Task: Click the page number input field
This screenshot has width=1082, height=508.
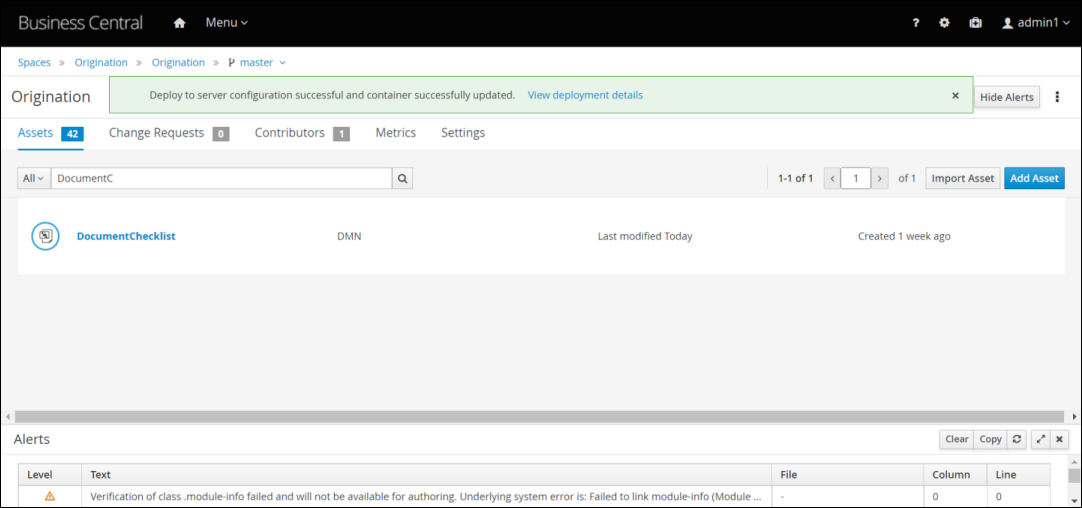Action: coord(856,178)
